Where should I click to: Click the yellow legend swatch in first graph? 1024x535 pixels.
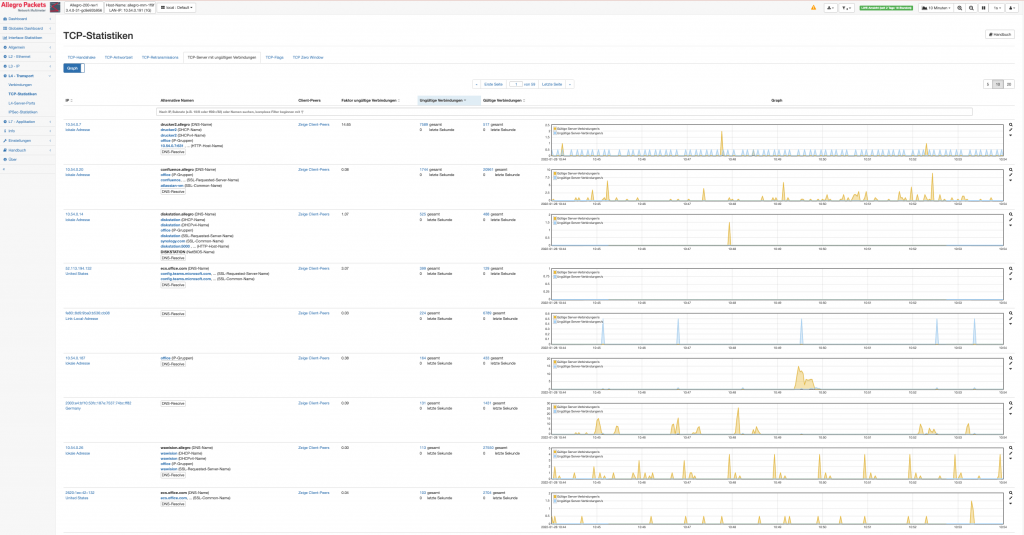coord(555,129)
